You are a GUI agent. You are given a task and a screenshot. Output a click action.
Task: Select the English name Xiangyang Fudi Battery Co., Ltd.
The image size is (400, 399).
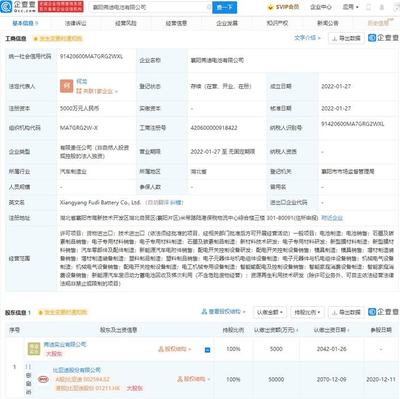click(100, 202)
